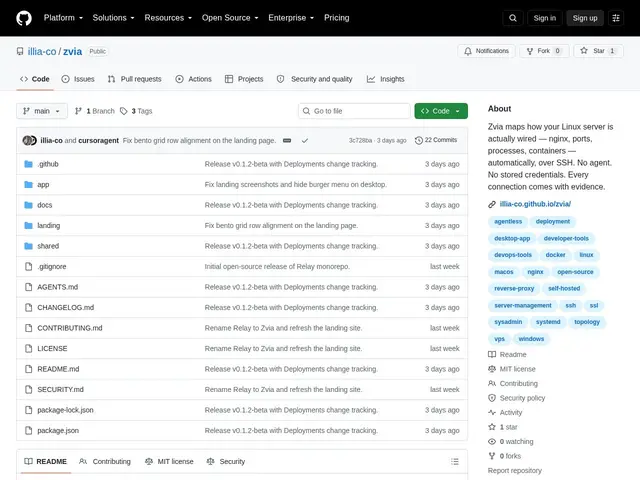Open the topology topic tag
Image resolution: width=640 pixels, height=480 pixels.
(x=587, y=322)
